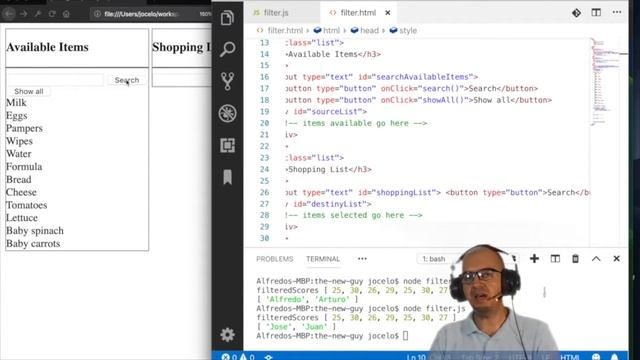Click the split editor icon
Image resolution: width=640 pixels, height=360 pixels.
point(596,13)
